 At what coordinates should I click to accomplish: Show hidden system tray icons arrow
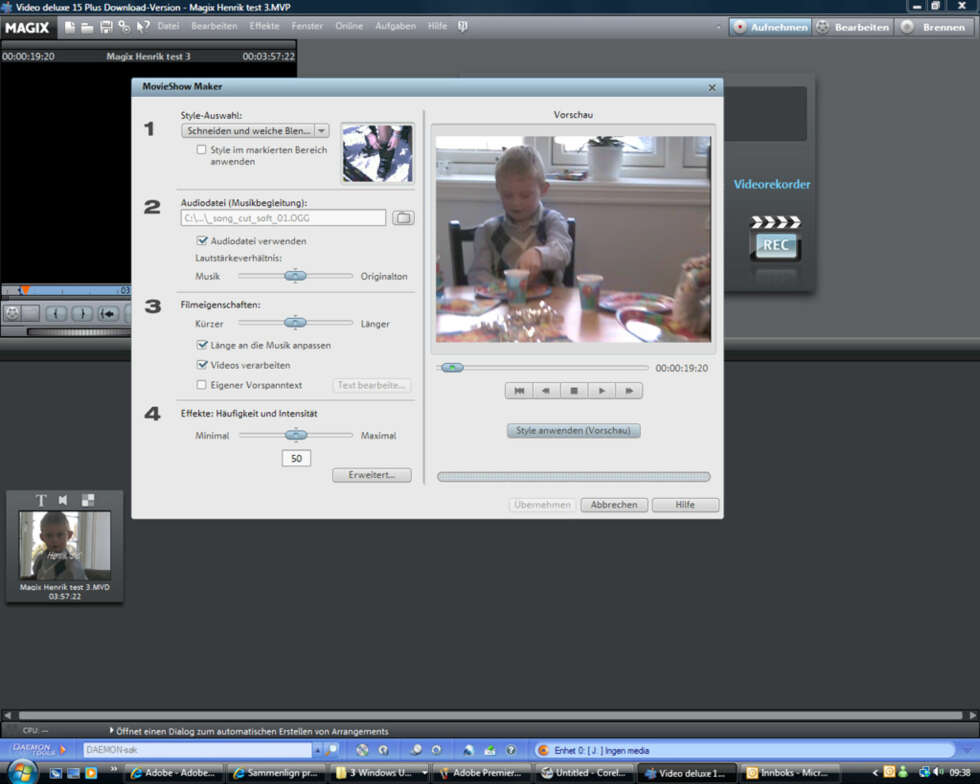click(x=874, y=773)
